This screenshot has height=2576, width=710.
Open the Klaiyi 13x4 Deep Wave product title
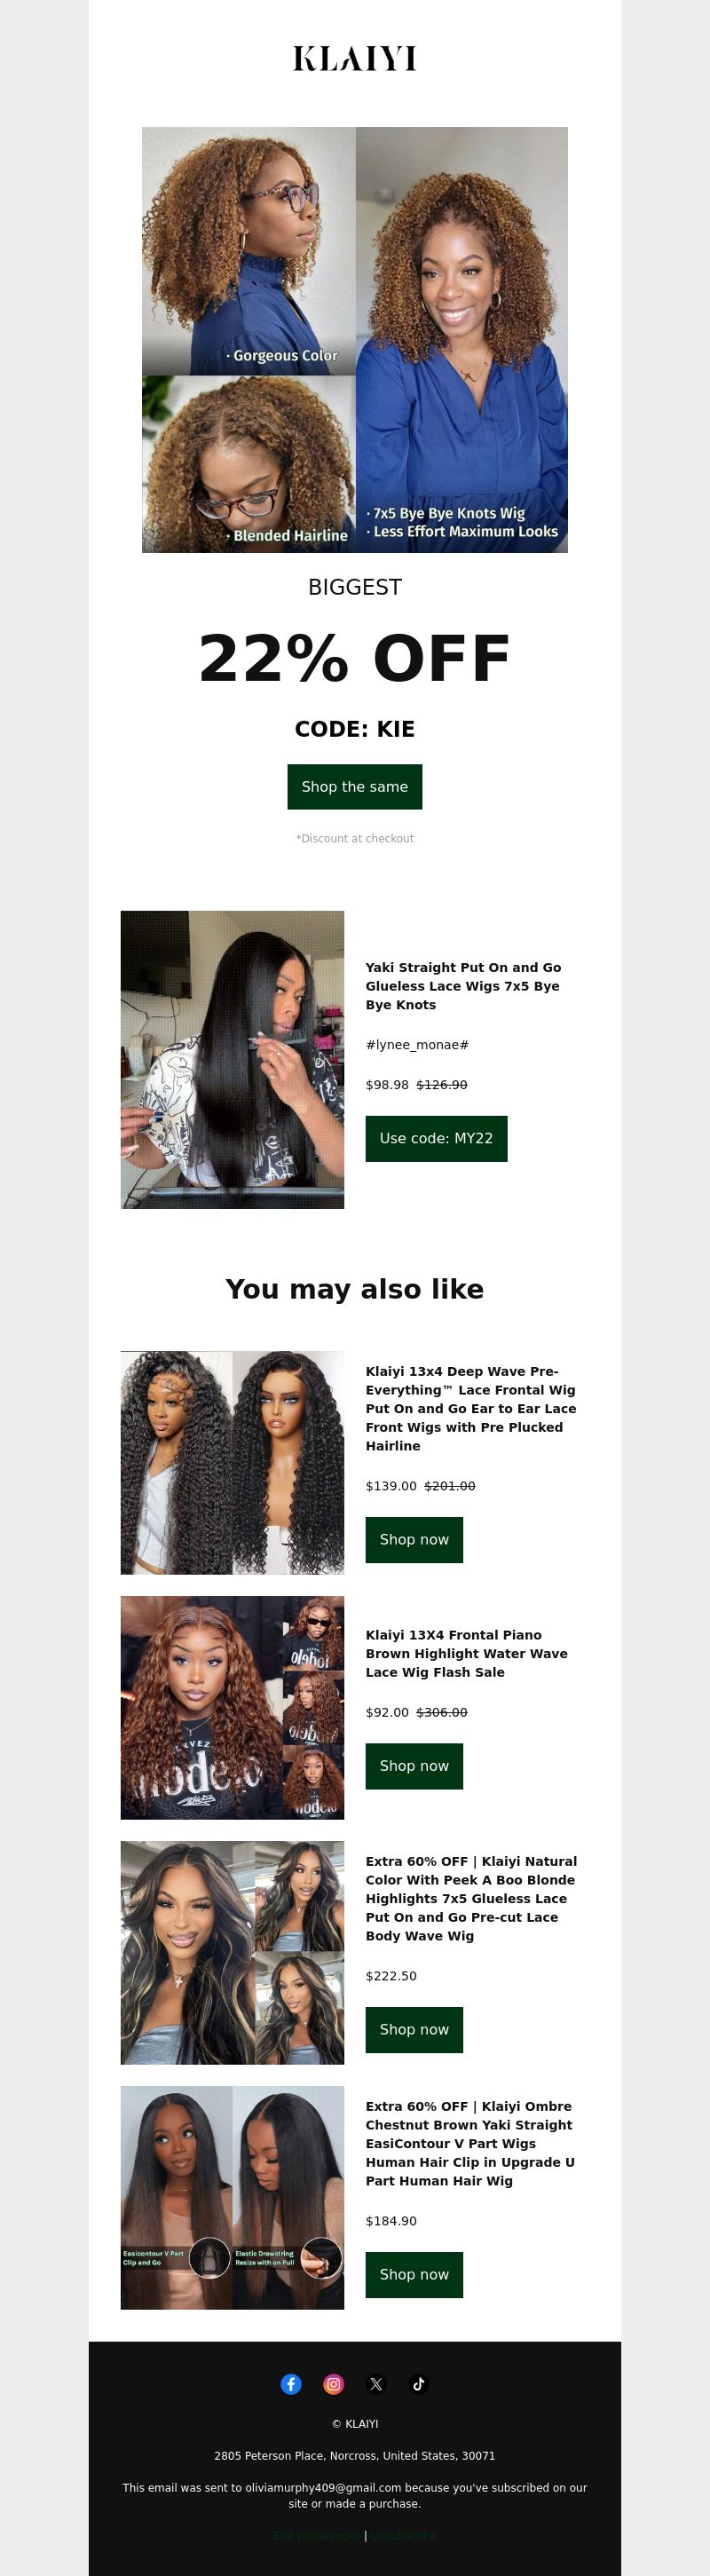click(x=471, y=1409)
